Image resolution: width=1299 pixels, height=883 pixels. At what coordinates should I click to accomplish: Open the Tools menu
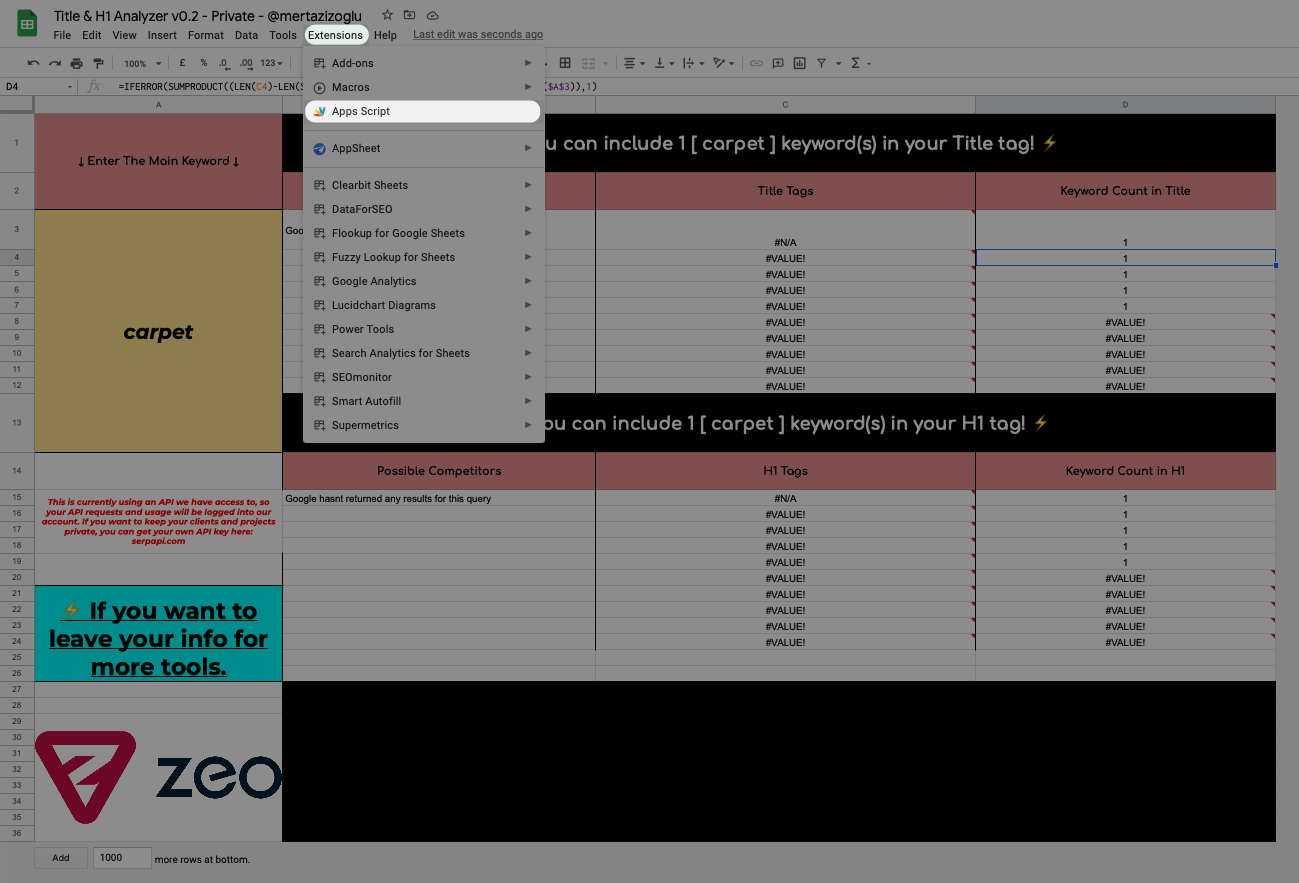tap(283, 35)
